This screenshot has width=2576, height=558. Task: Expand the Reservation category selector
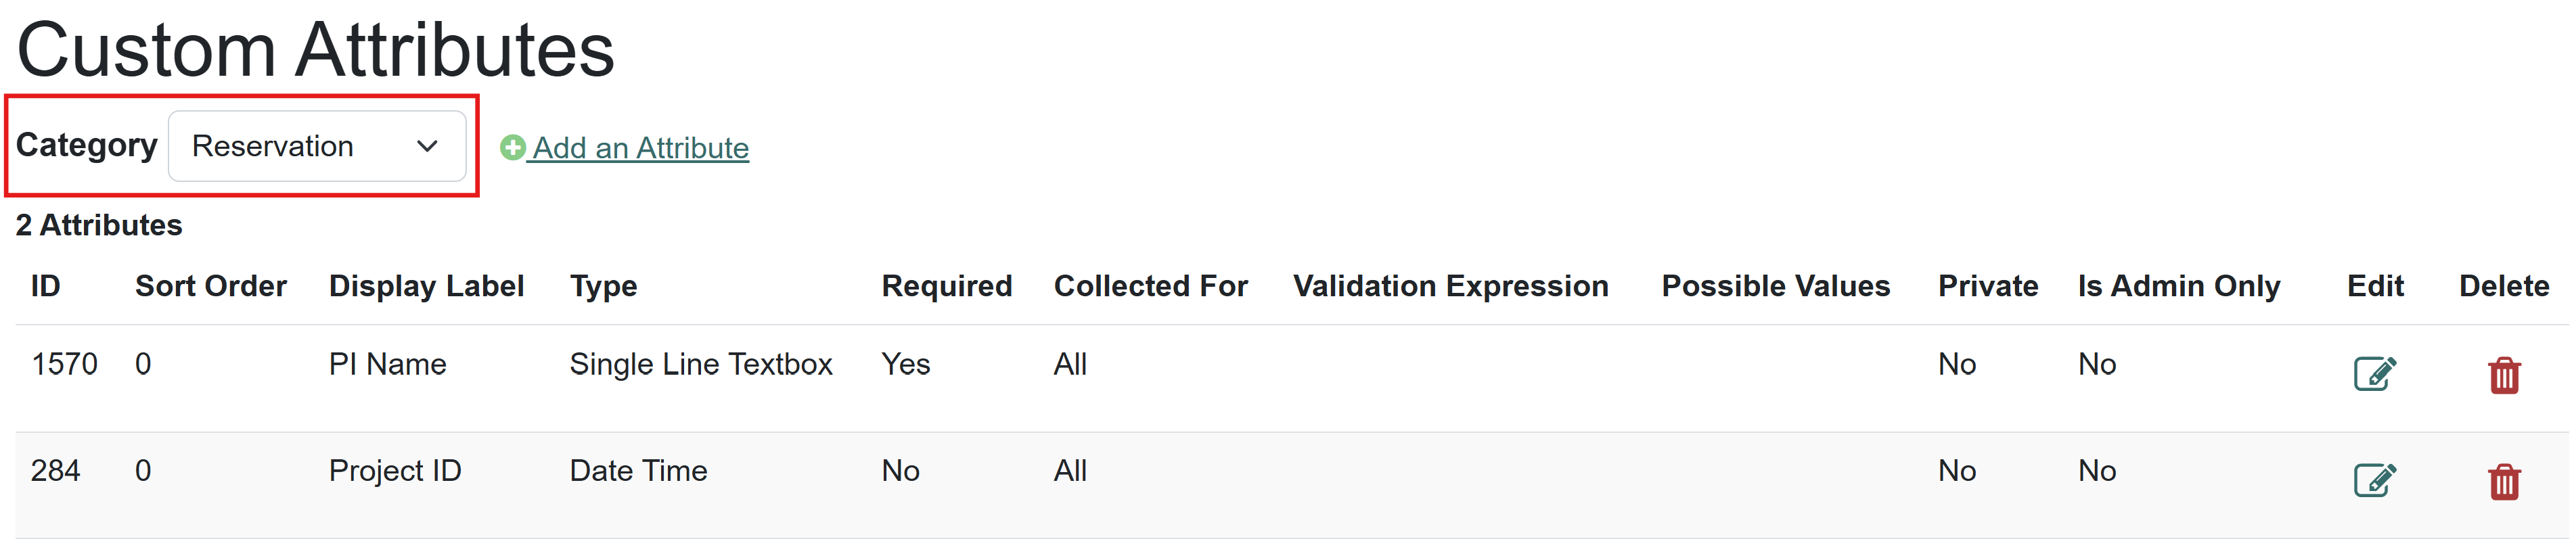coord(317,146)
